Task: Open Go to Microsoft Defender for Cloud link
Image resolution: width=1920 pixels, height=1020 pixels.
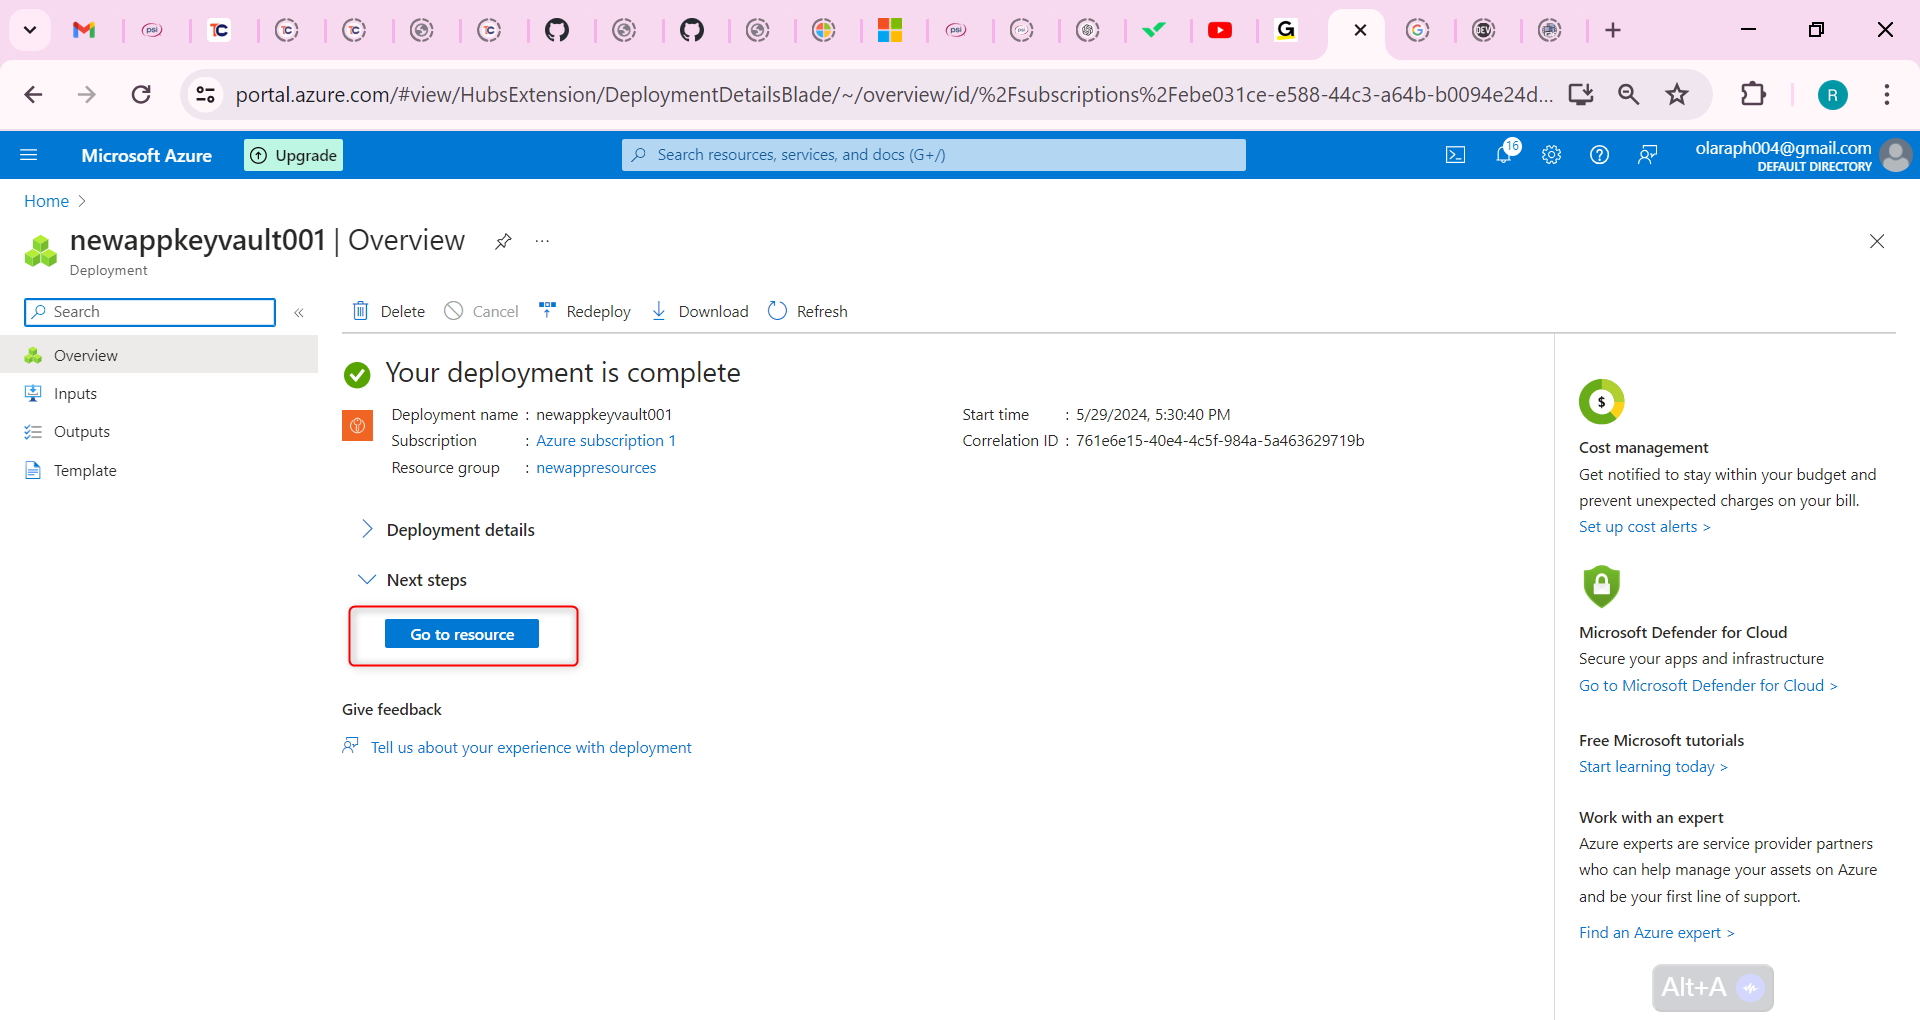Action: pos(1708,685)
